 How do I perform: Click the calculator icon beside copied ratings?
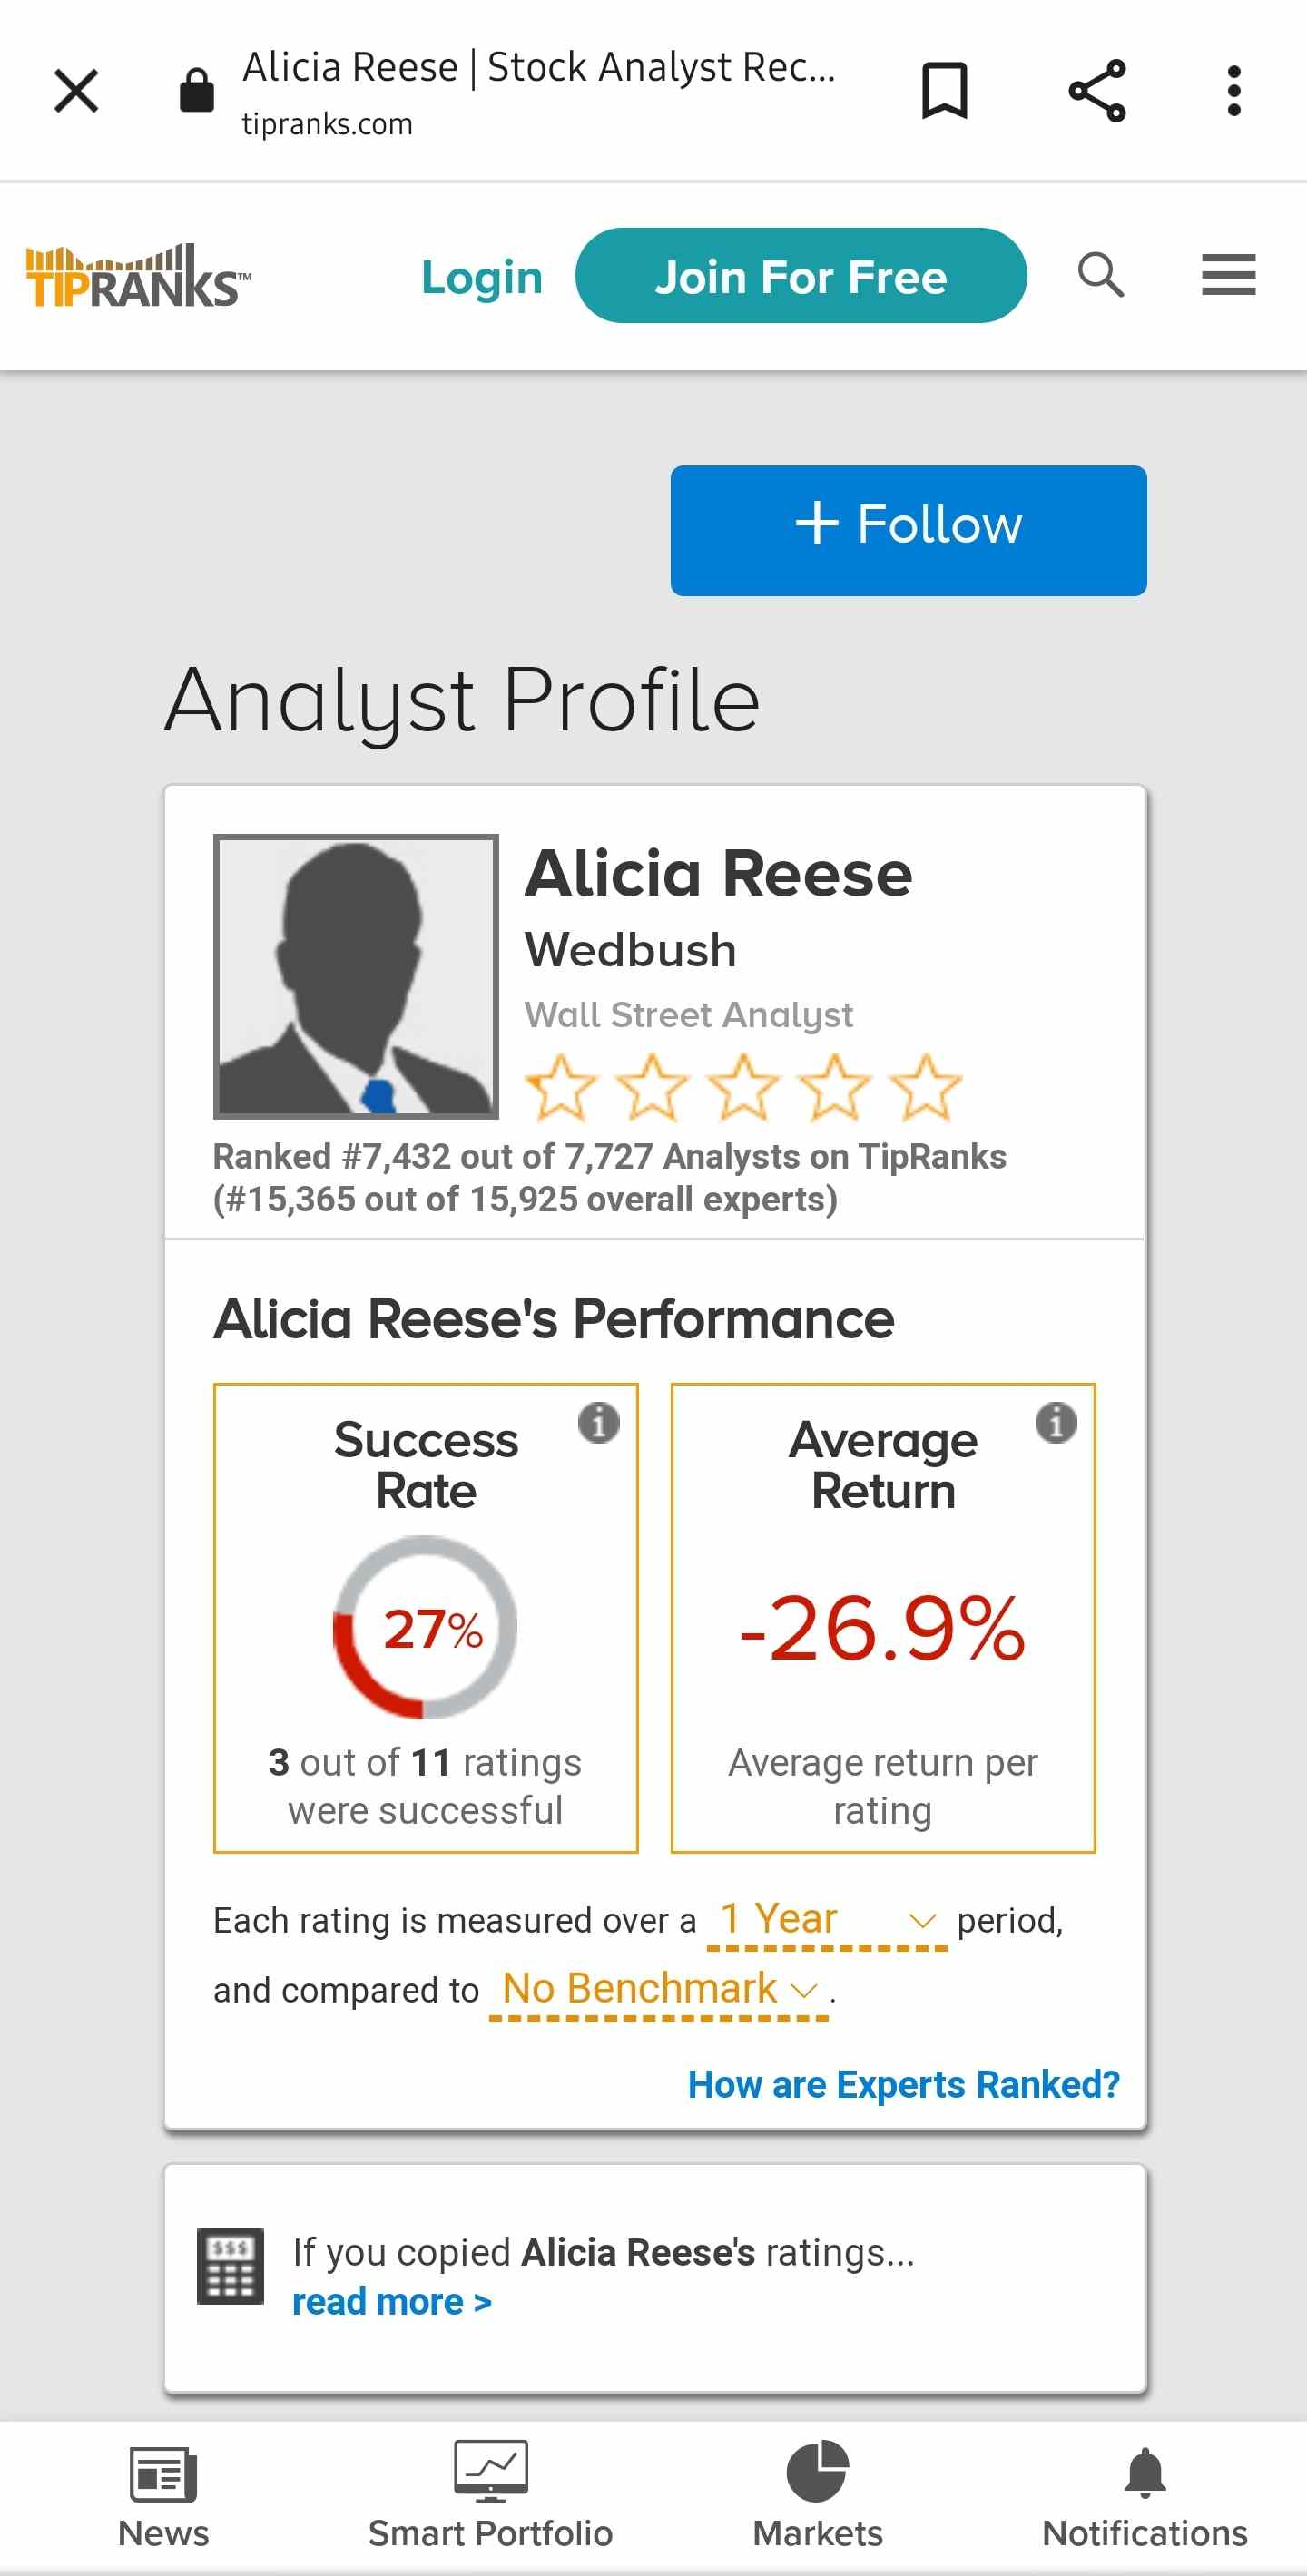coord(230,2266)
